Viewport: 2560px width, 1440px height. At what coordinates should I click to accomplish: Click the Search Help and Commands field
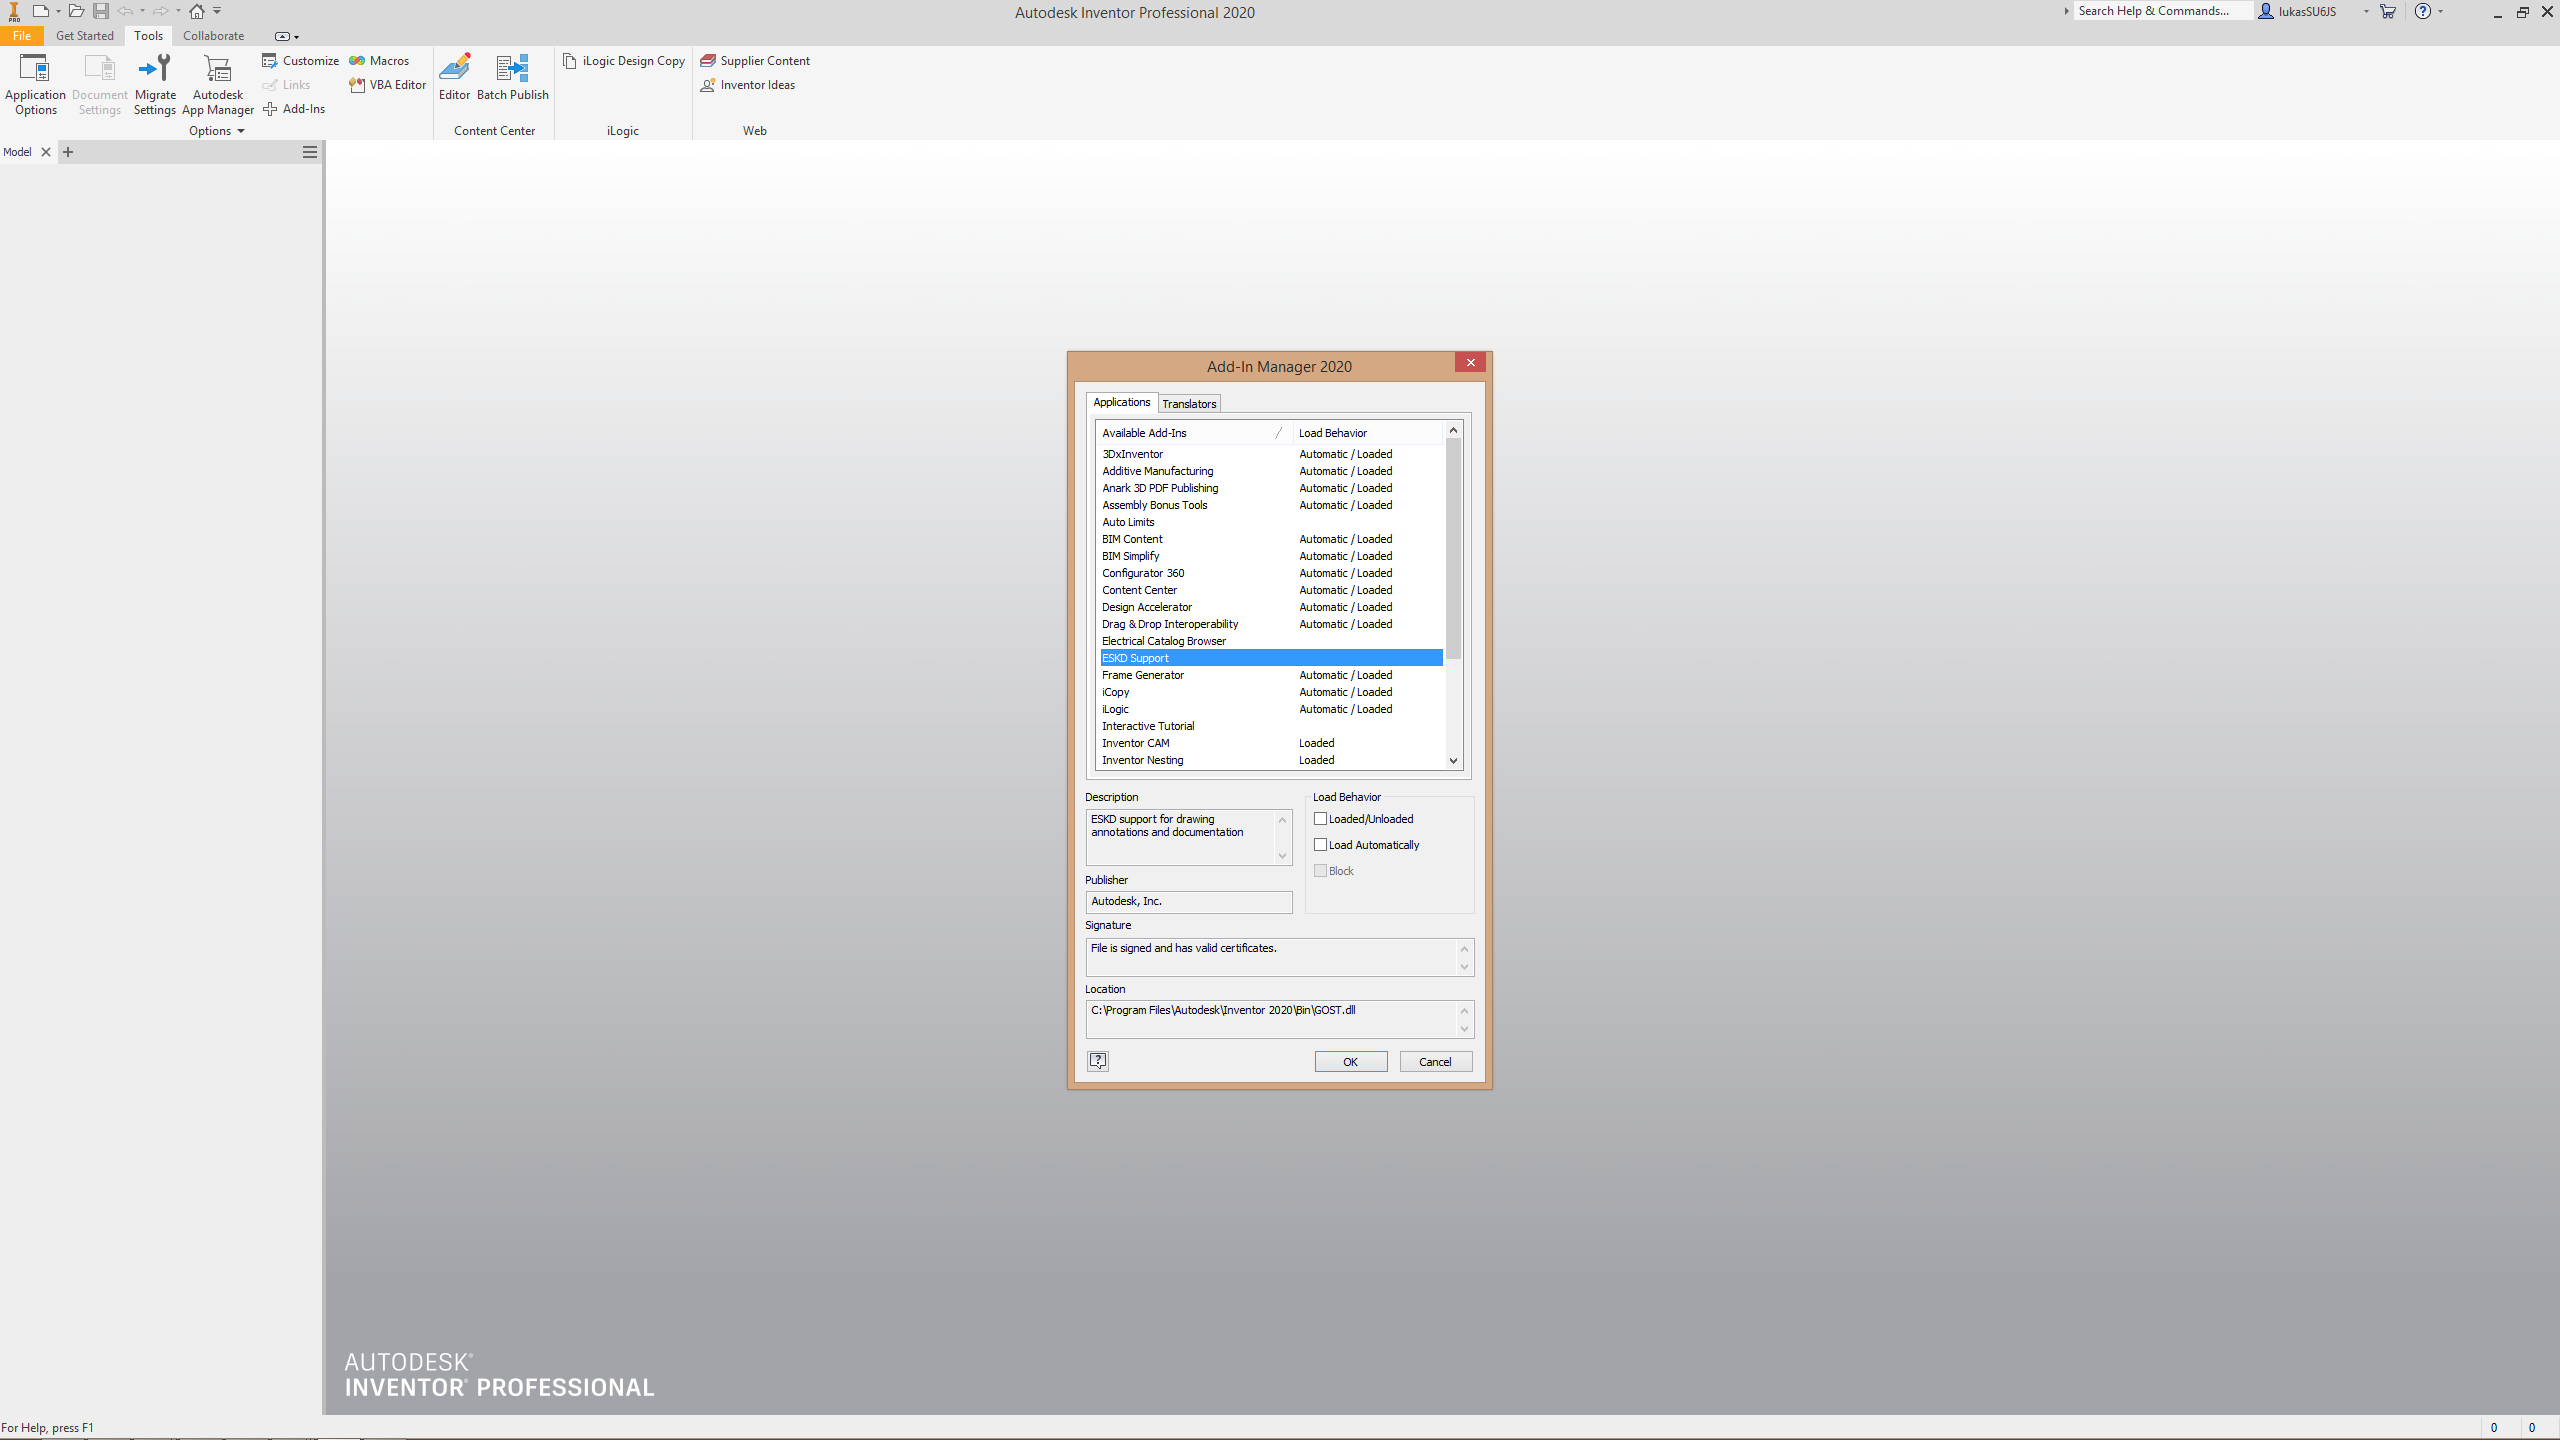pyautogui.click(x=2160, y=11)
